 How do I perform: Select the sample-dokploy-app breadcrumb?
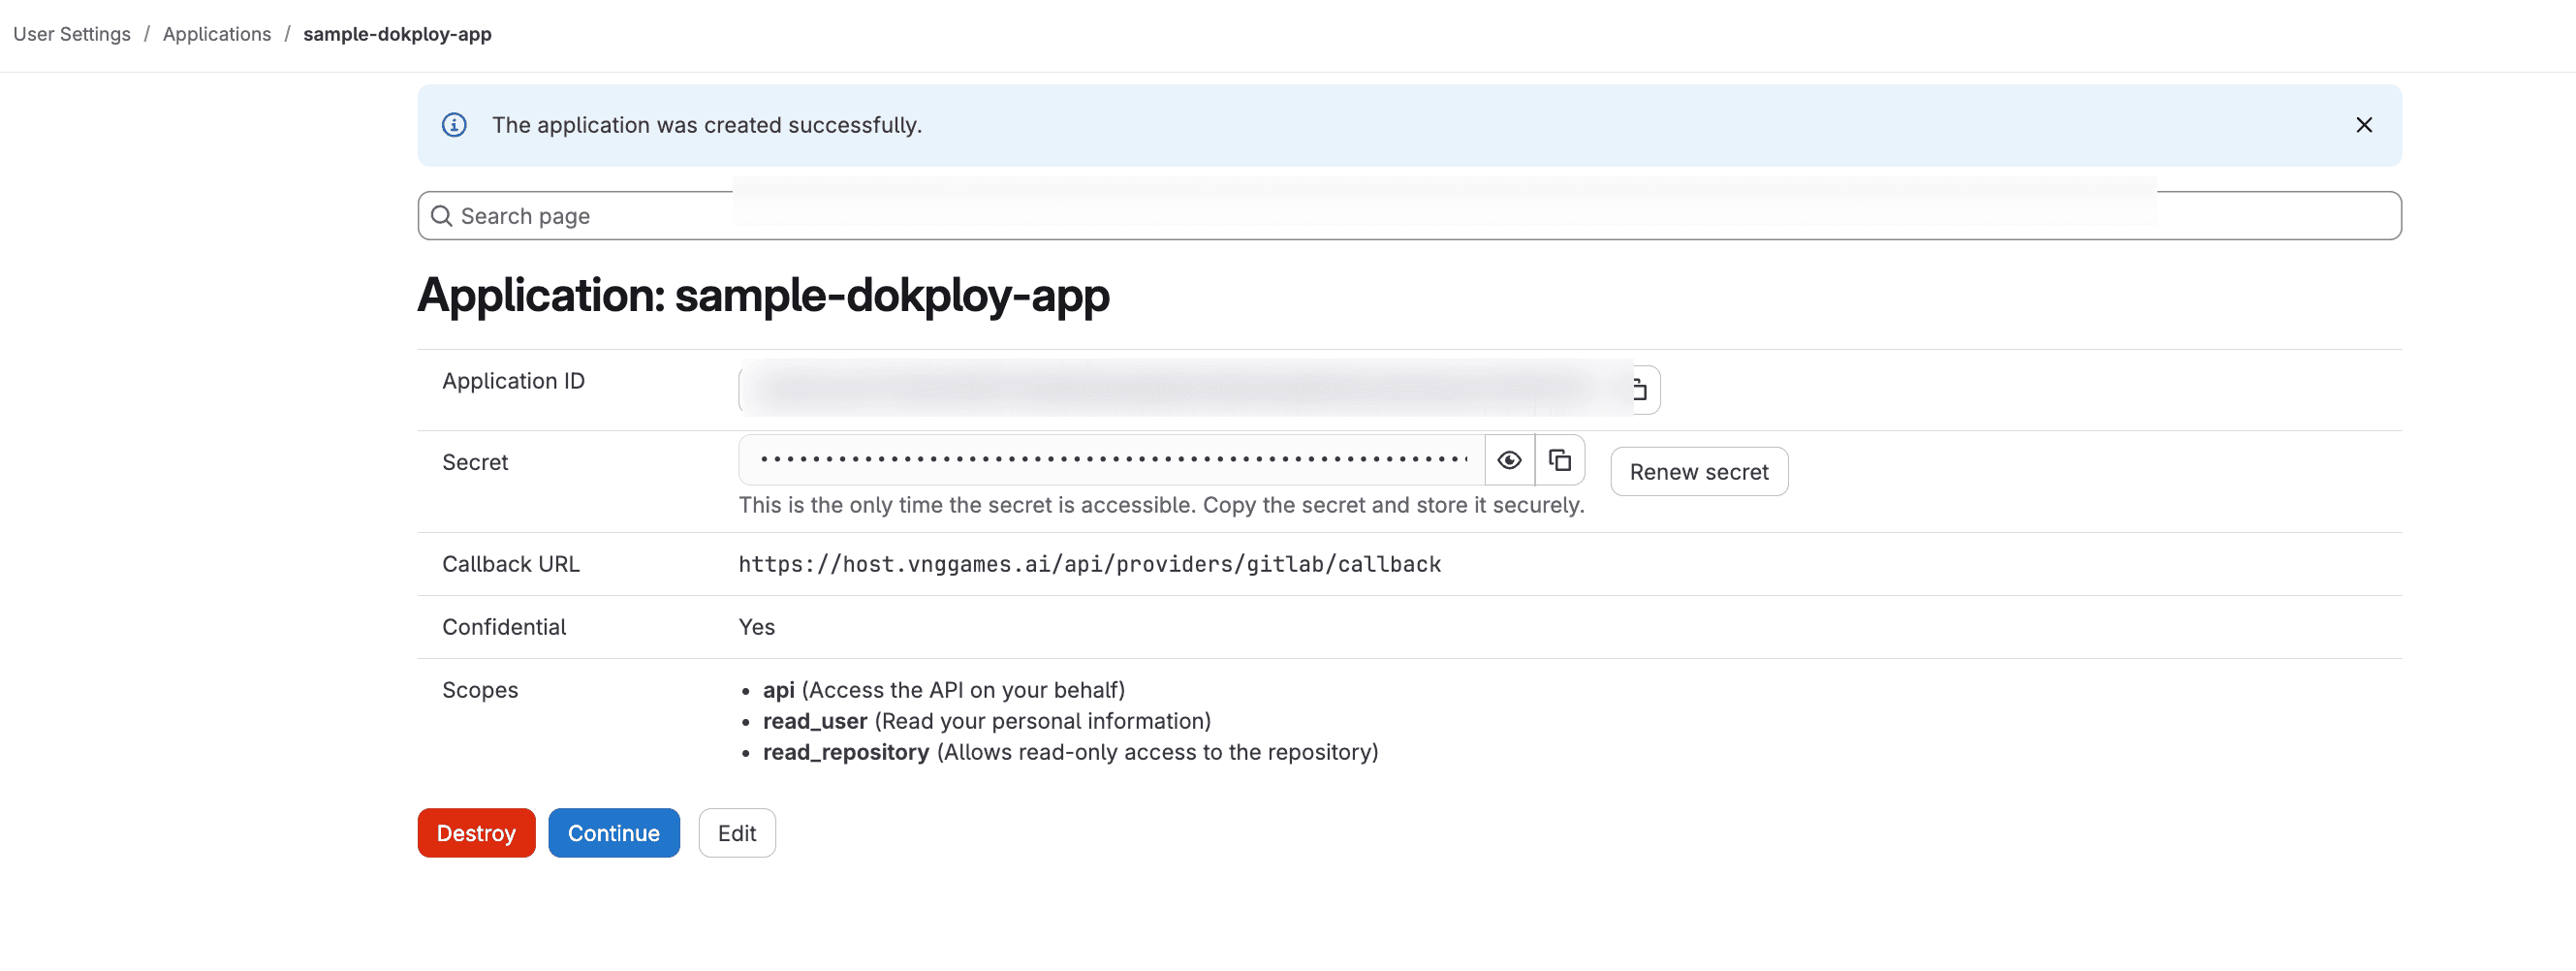[x=397, y=33]
